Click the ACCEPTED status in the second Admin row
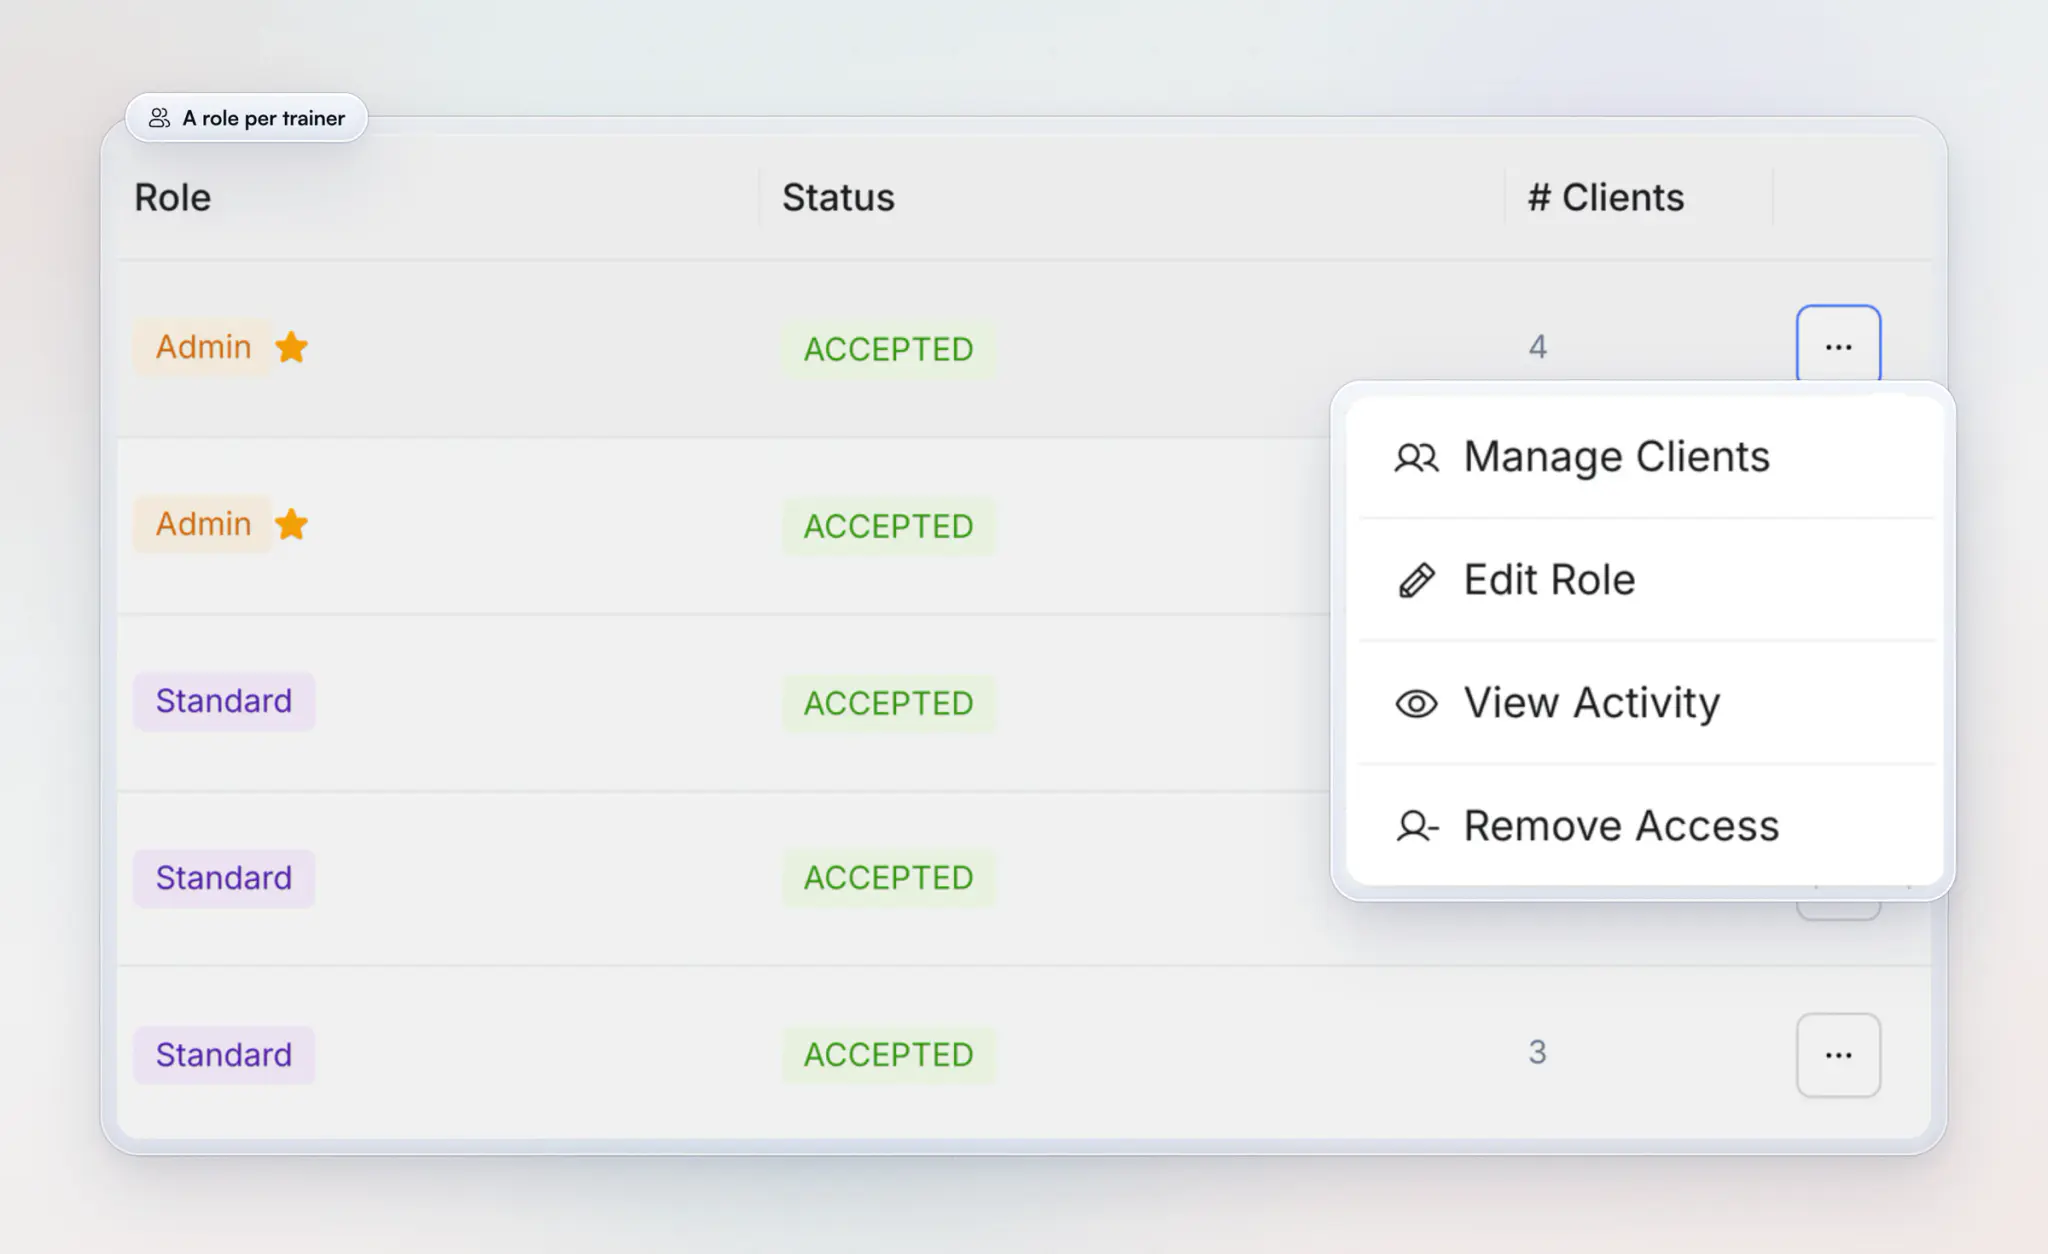The height and width of the screenshot is (1254, 2048). tap(889, 526)
